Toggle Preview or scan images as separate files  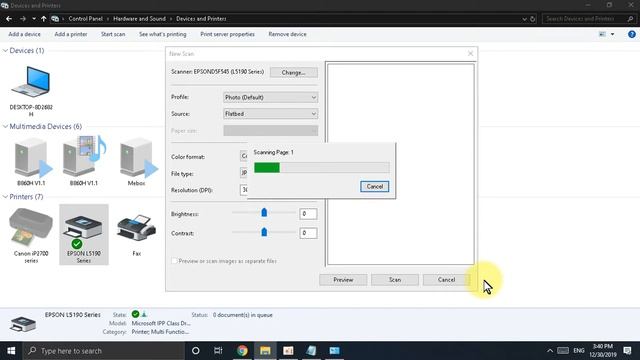(174, 261)
